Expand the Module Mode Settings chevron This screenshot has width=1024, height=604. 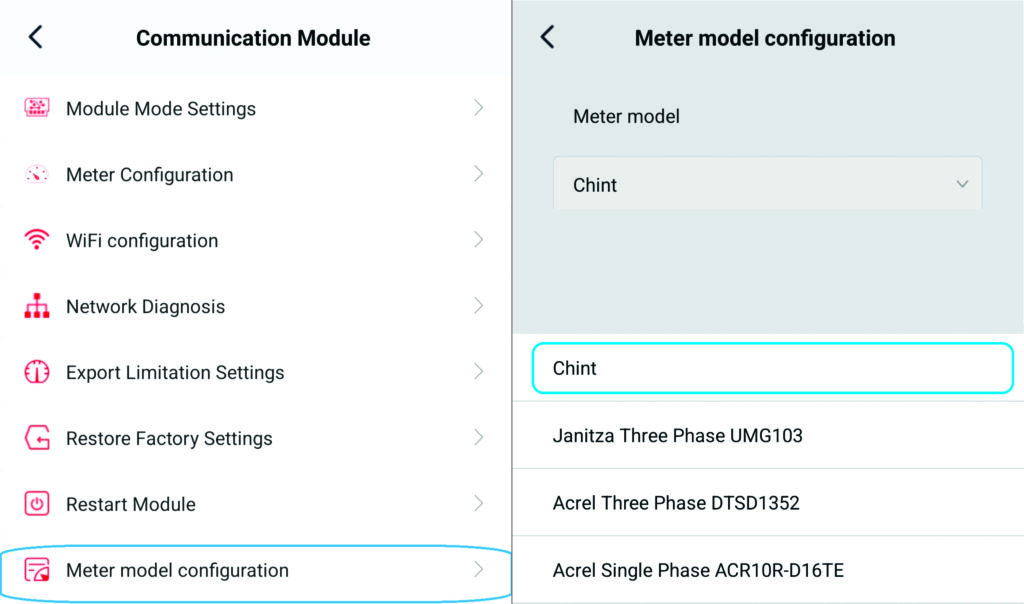click(x=479, y=108)
